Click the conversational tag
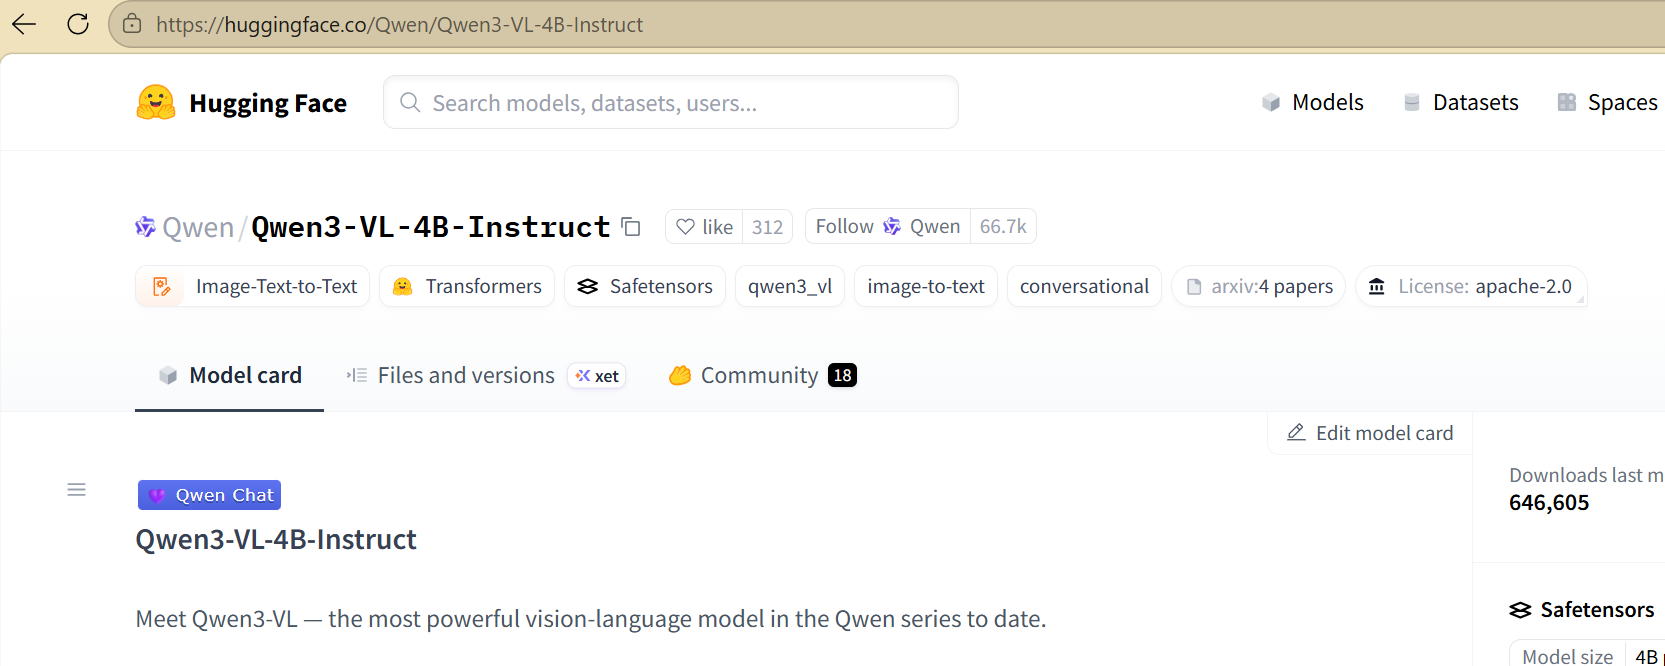 click(1084, 287)
